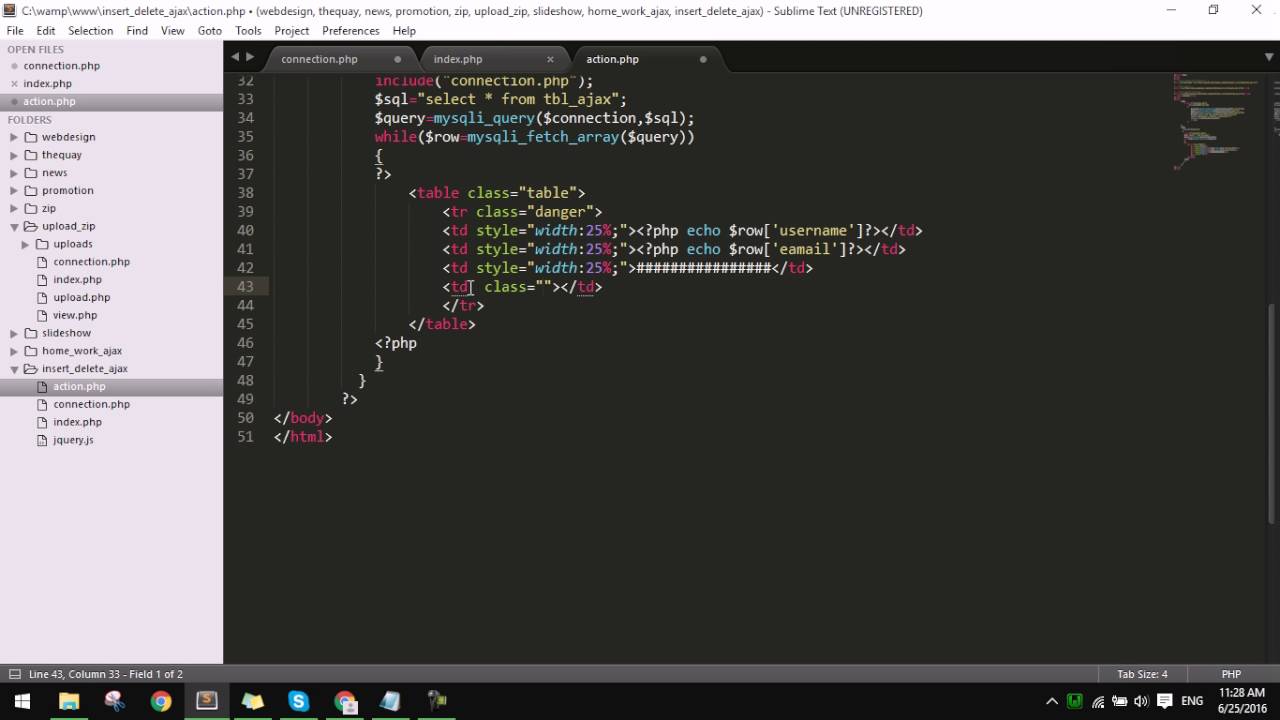
Task: Expand the news folder arrow
Action: pyautogui.click(x=14, y=173)
